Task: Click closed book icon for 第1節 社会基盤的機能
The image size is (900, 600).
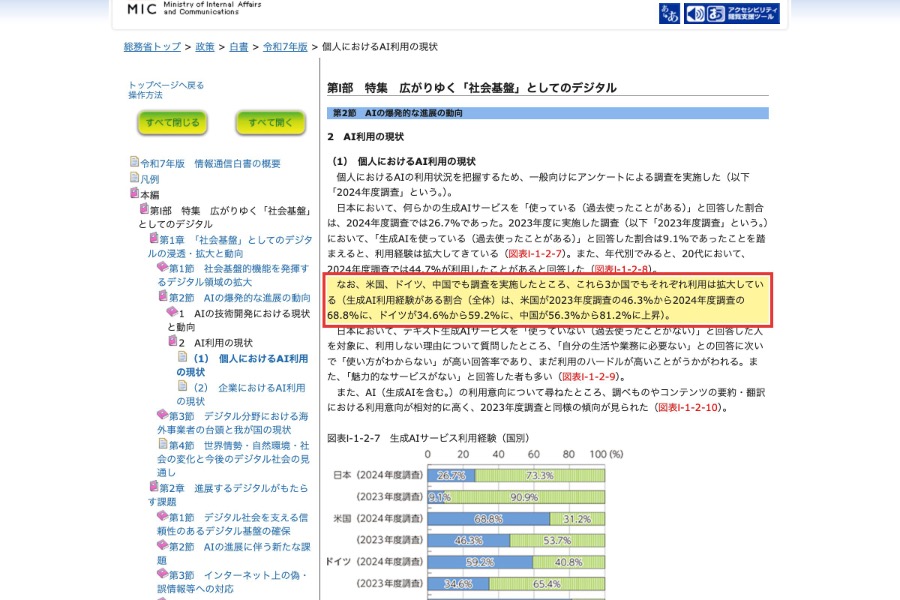Action: pyautogui.click(x=162, y=266)
